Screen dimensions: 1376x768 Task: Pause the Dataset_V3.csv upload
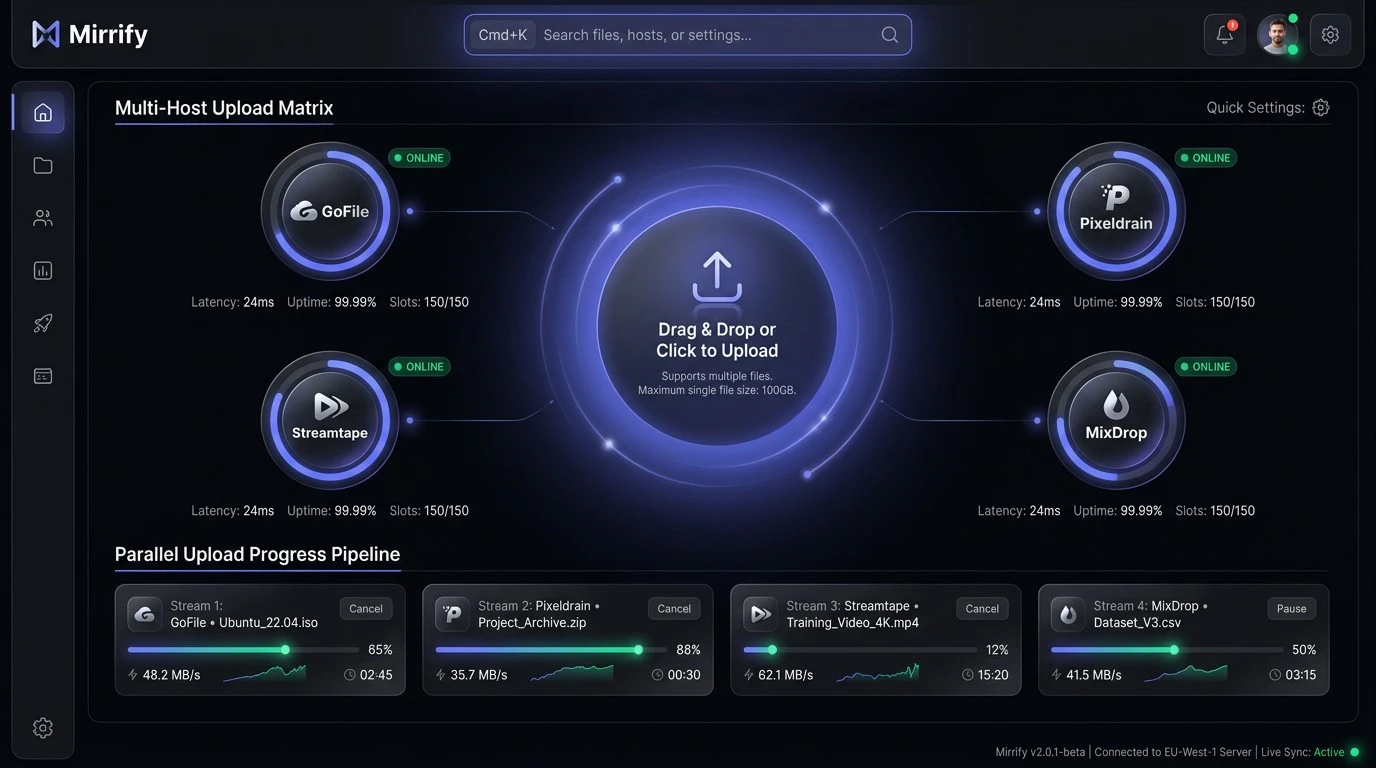point(1291,609)
